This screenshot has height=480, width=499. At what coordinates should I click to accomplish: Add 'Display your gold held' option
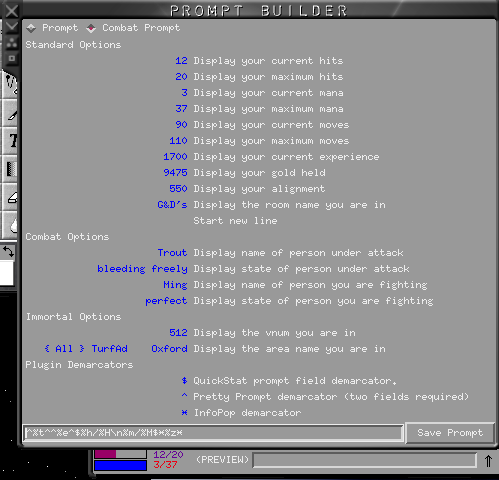point(259,173)
